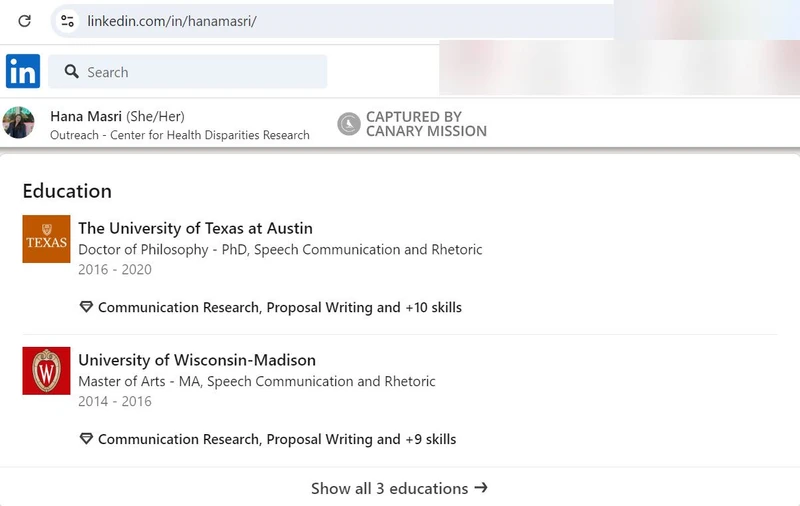
Task: Focus the LinkedIn Search field
Action: pos(188,71)
